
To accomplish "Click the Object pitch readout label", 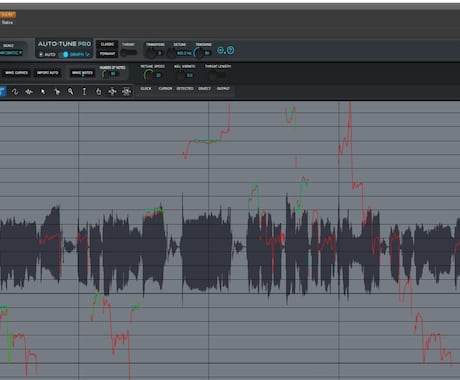I will pos(204,89).
